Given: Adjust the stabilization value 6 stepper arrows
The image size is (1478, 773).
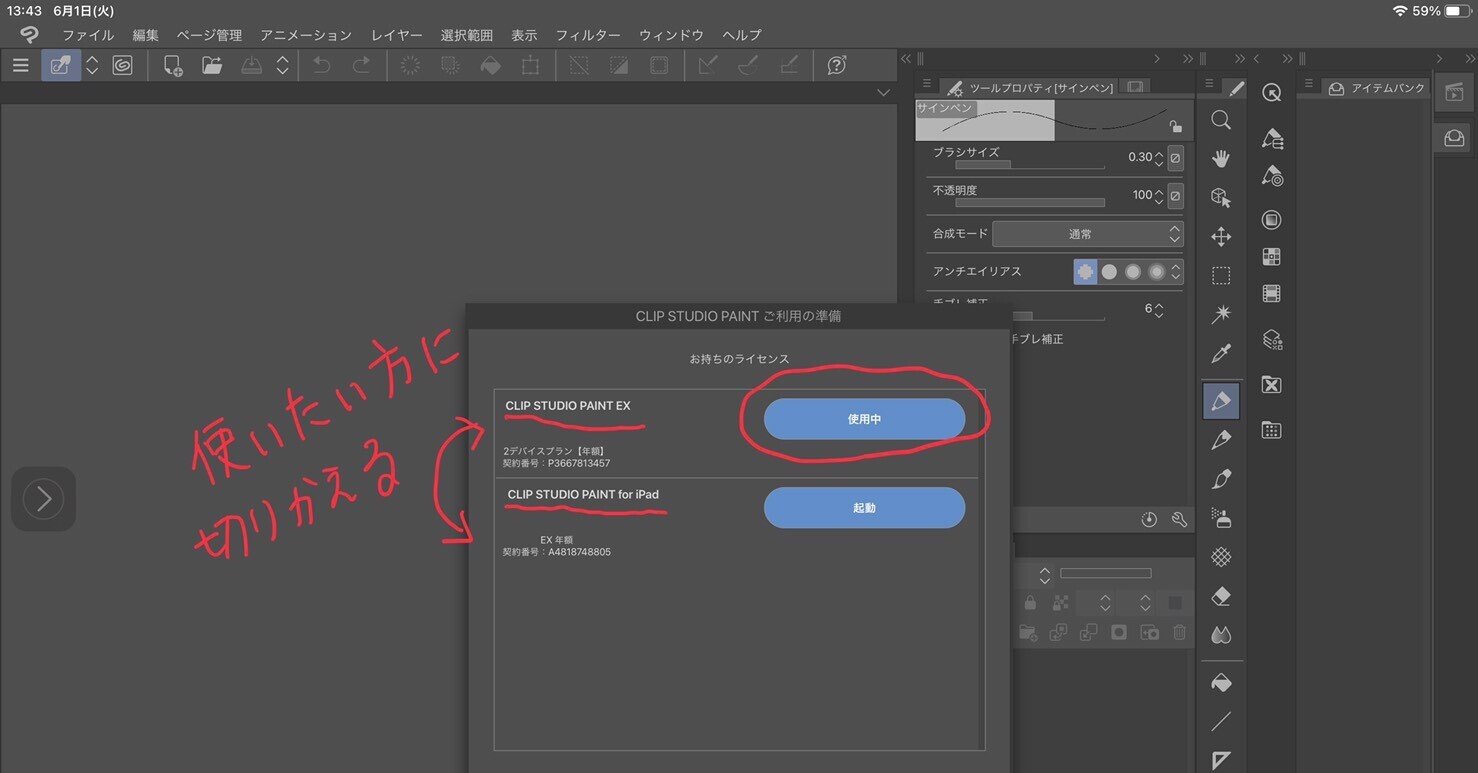Looking at the screenshot, I should click(1159, 310).
